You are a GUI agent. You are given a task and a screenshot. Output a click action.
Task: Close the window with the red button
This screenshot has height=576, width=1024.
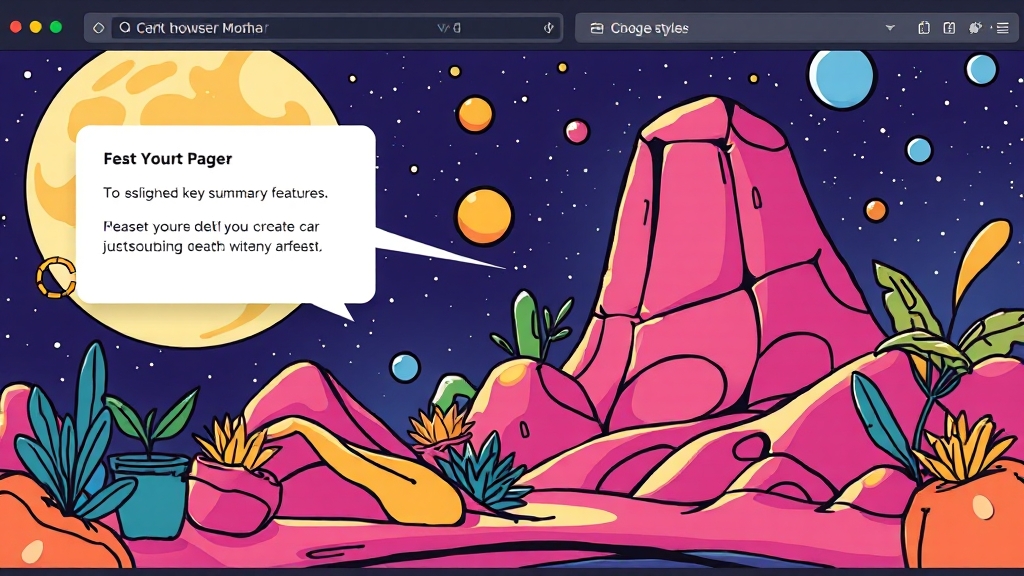(x=15, y=27)
